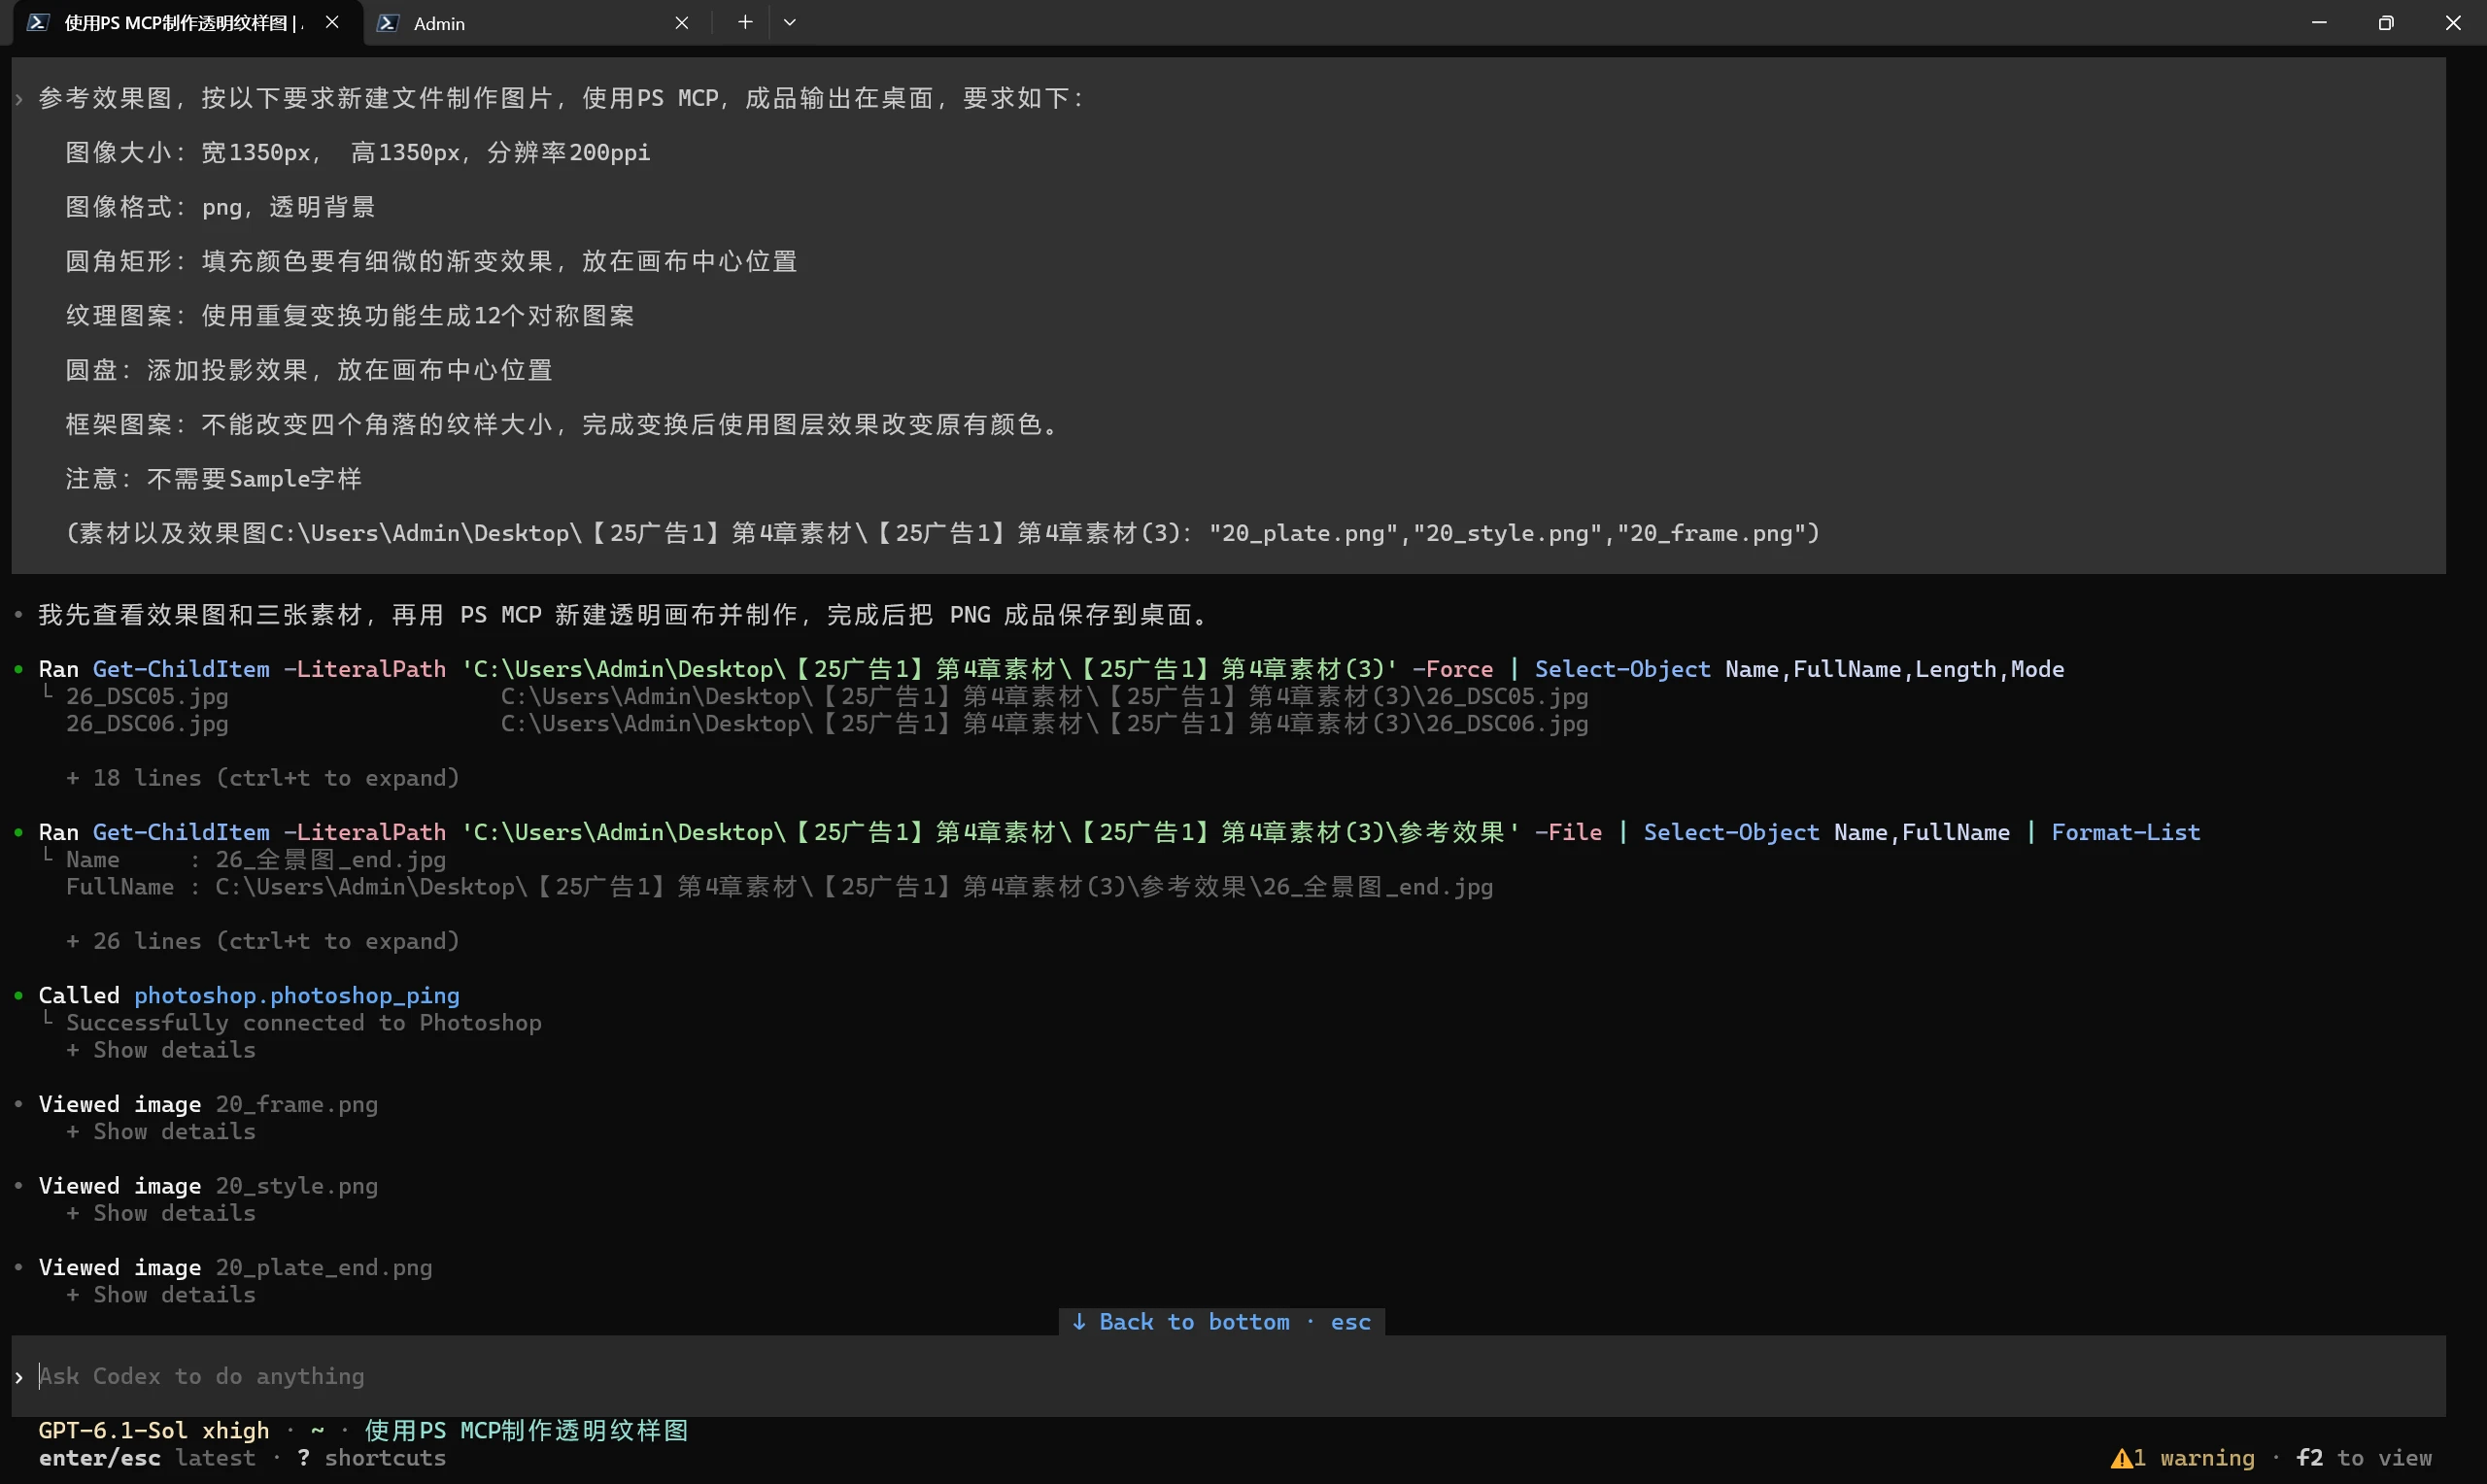Viewport: 2487px width, 1484px height.
Task: Click the '? shortcuts' hint
Action: 371,1458
